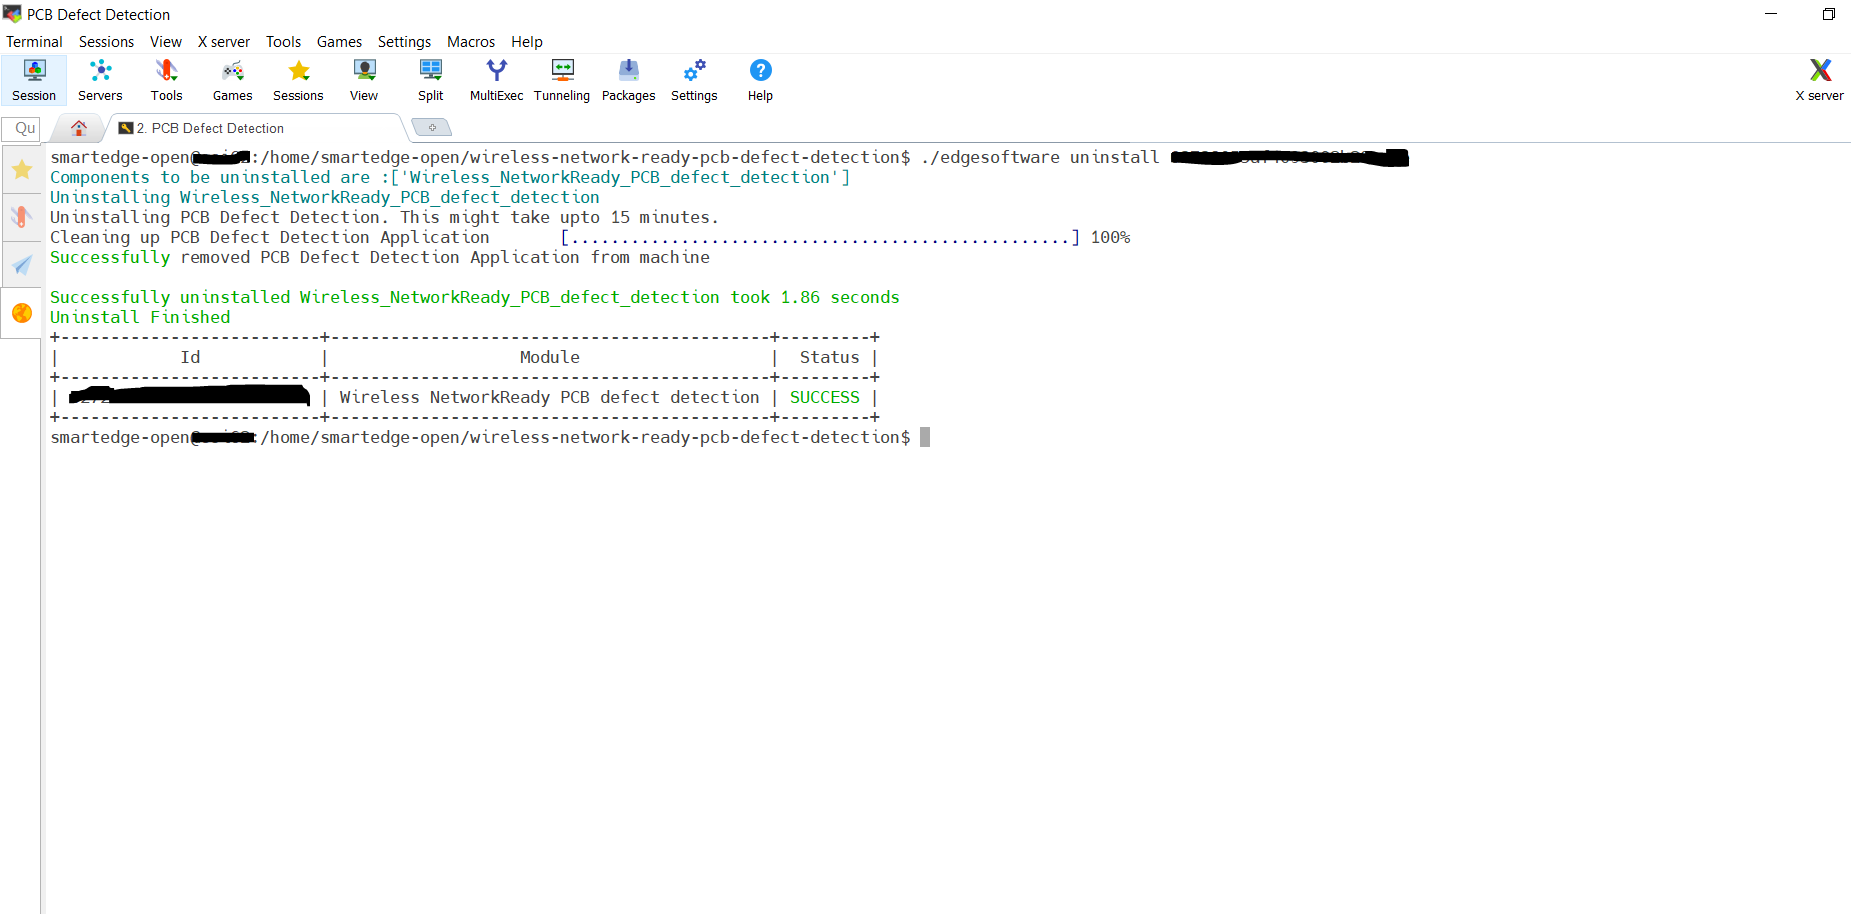This screenshot has width=1851, height=914.
Task: Open the Macros menu
Action: (471, 42)
